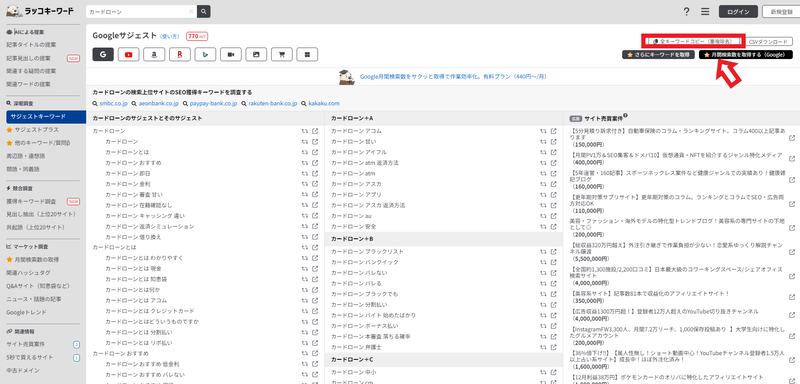
Task: Open the hamburger menu icon
Action: coord(705,12)
